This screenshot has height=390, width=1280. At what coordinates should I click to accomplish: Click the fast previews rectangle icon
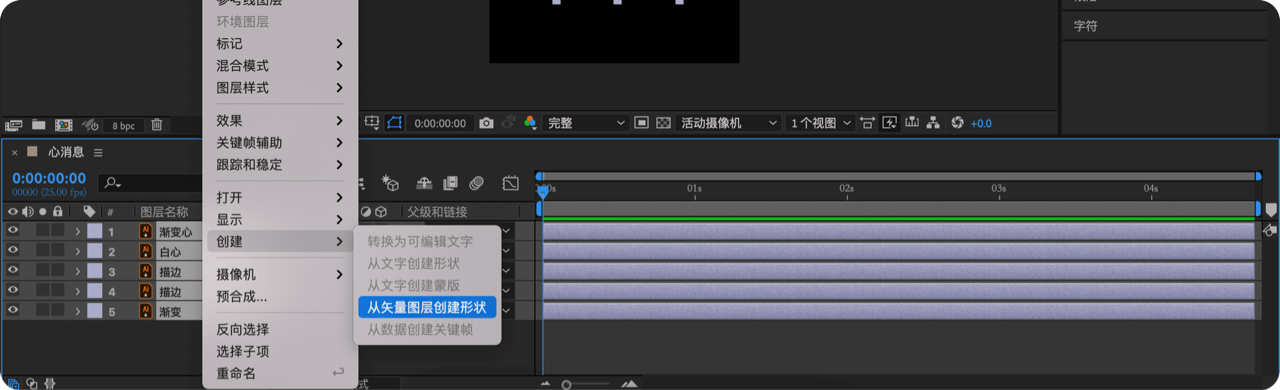coord(642,123)
